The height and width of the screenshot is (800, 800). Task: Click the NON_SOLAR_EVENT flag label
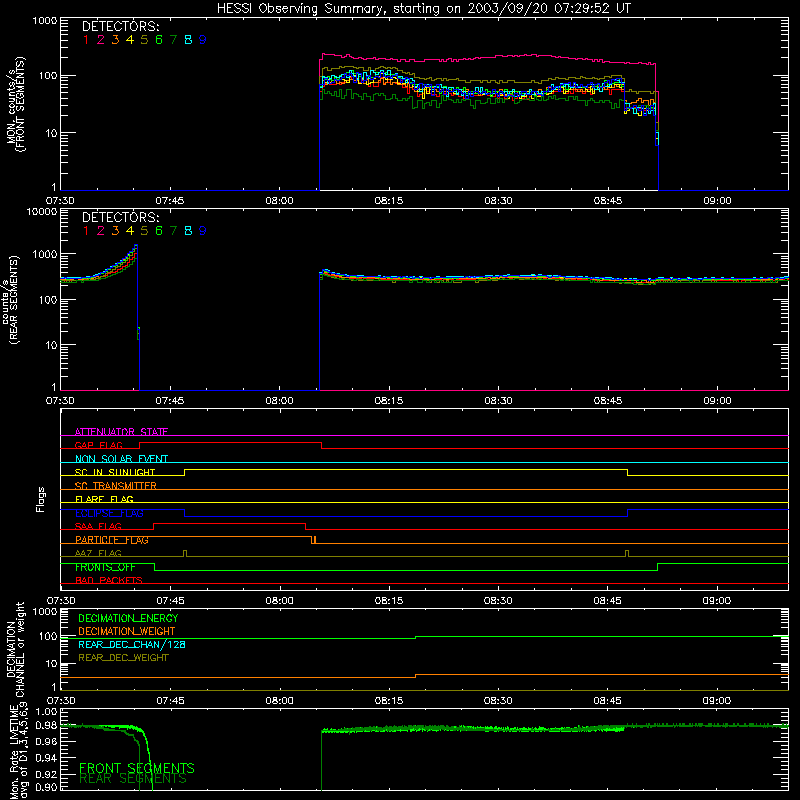(121, 459)
